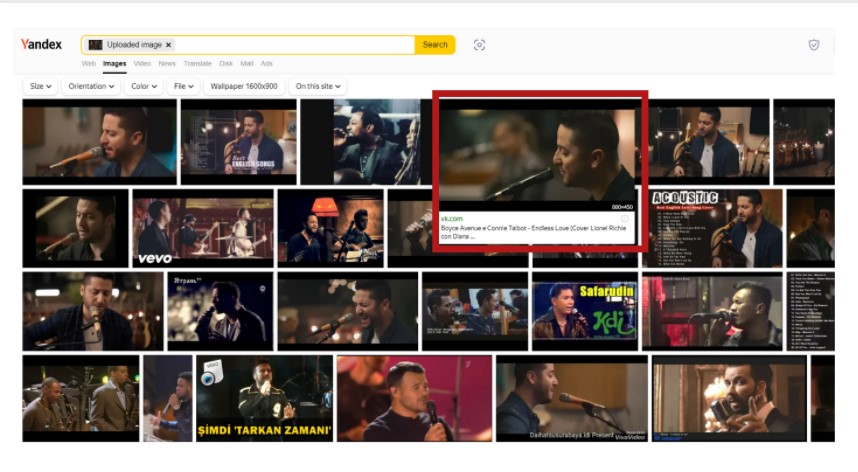This screenshot has height=472, width=858.
Task: Select the Wallpaper 1600x900 filter
Action: (244, 87)
